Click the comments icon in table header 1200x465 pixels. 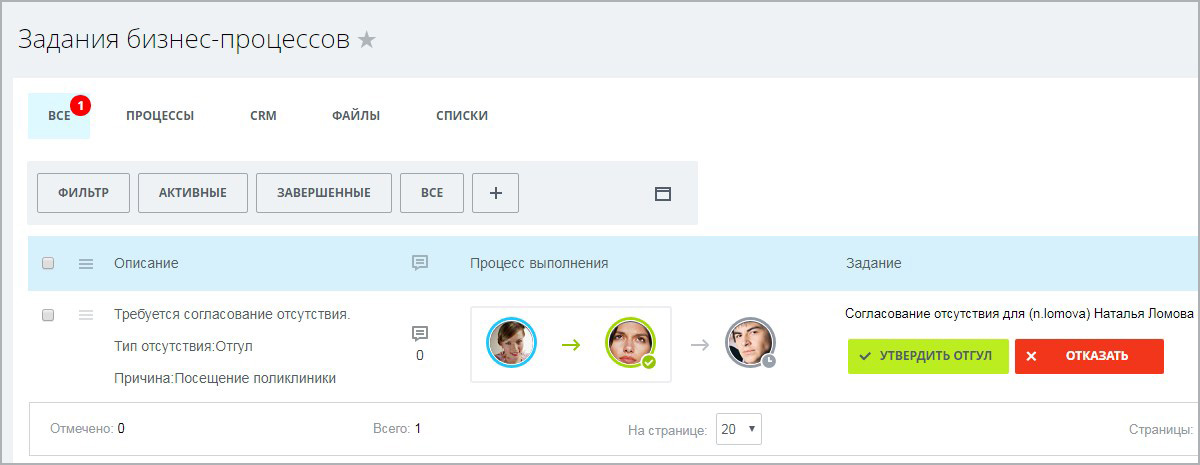(x=420, y=263)
